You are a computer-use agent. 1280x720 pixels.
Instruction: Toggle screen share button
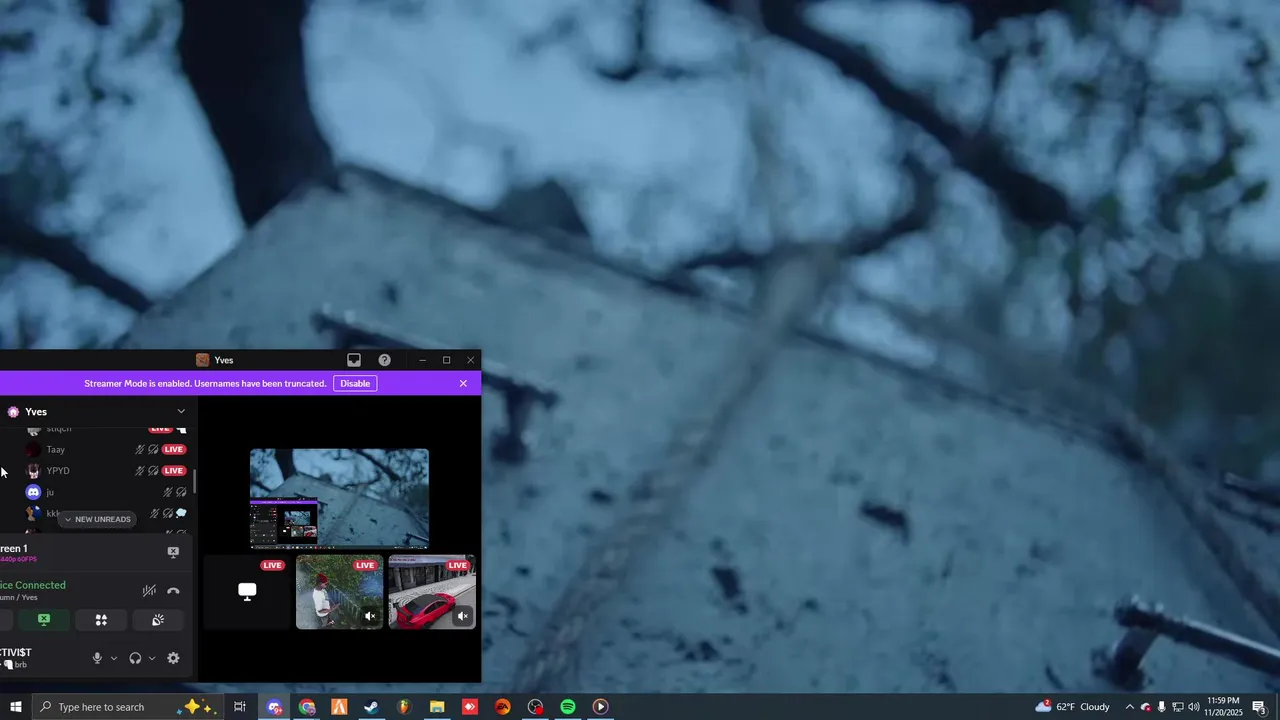pyautogui.click(x=44, y=620)
